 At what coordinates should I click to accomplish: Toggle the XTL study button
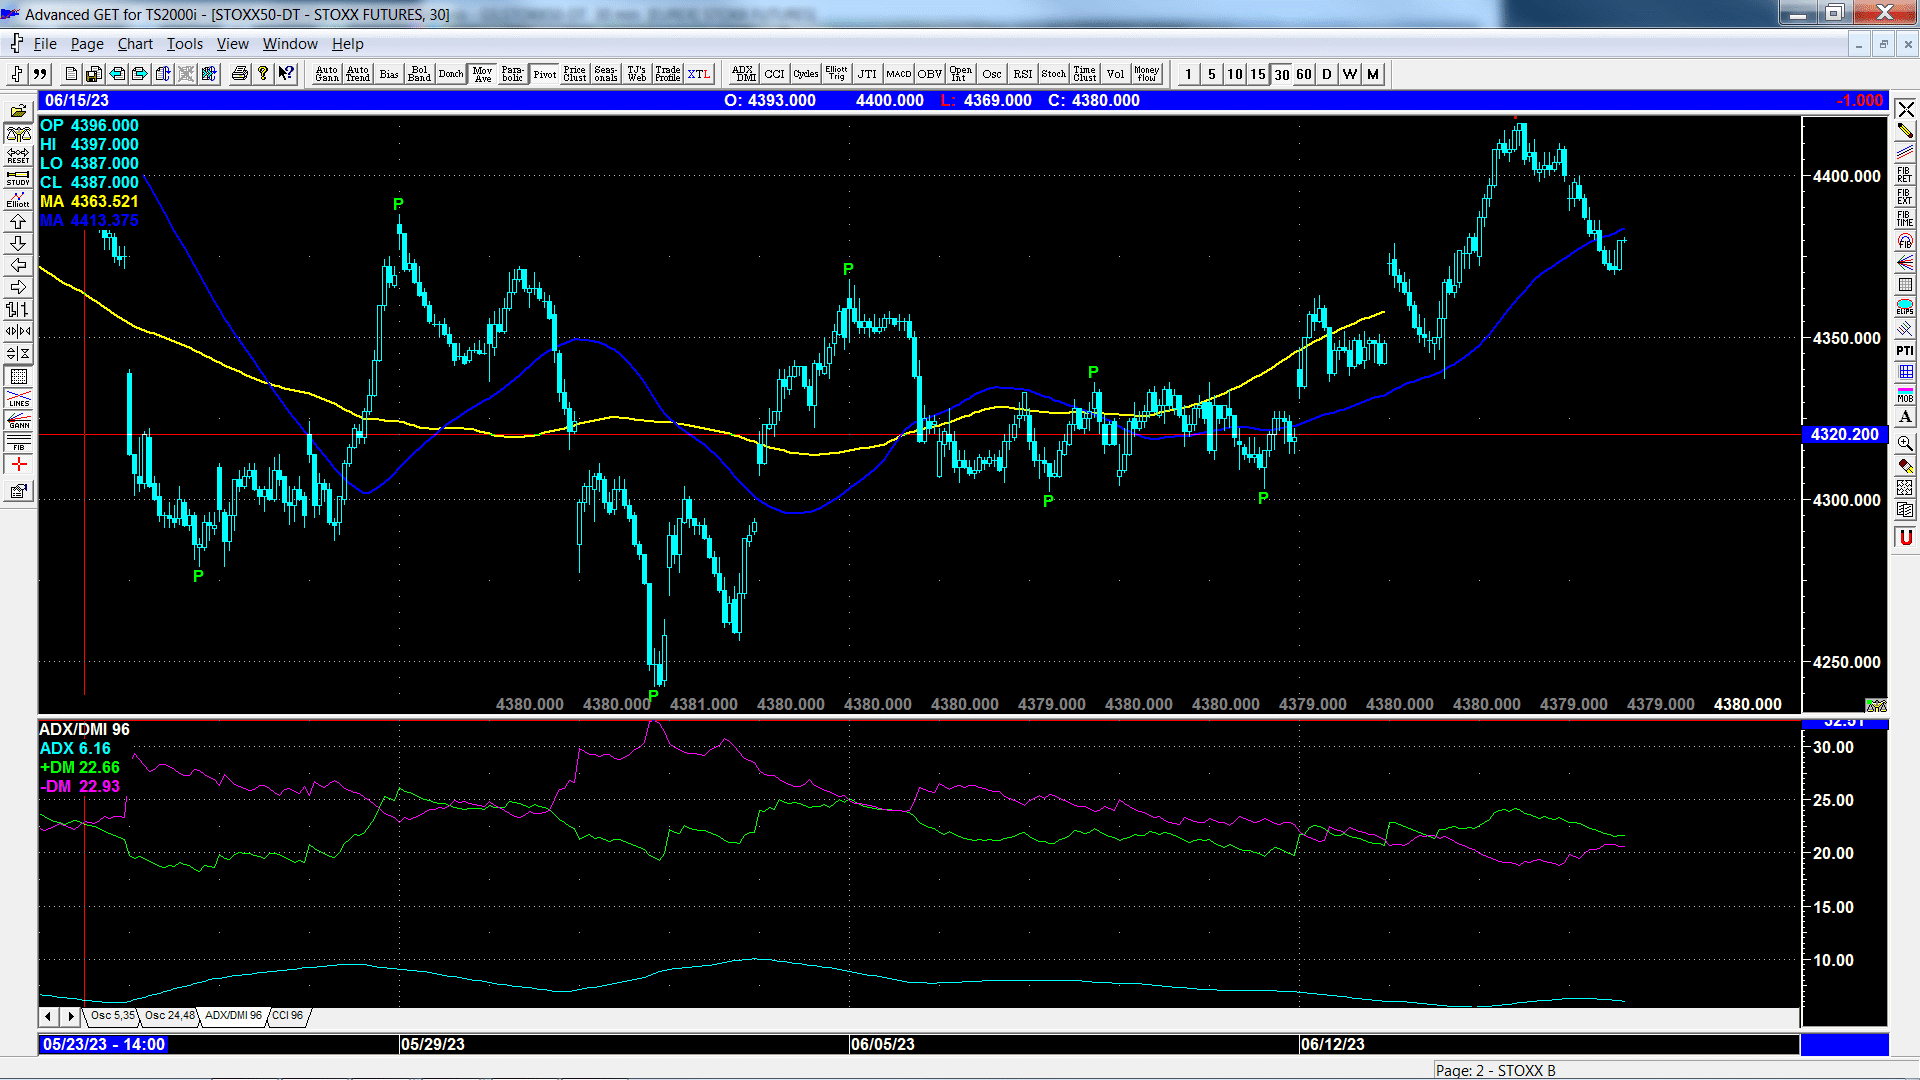699,74
